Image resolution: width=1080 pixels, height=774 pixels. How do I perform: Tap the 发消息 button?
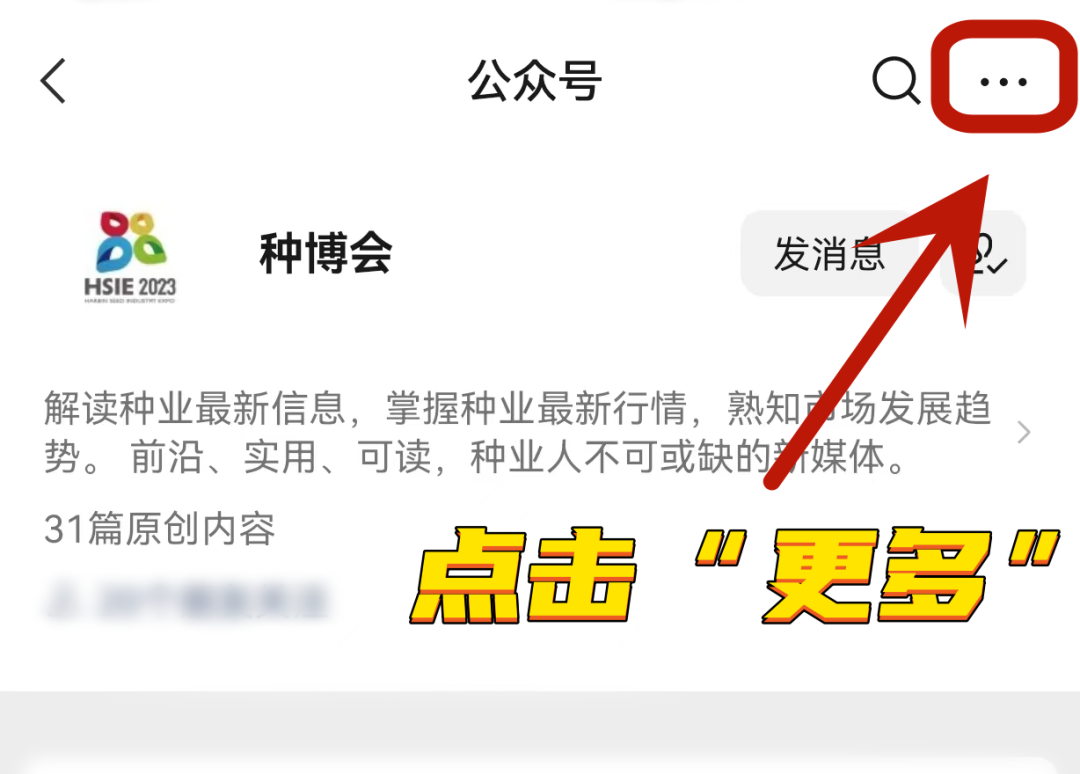(829, 253)
